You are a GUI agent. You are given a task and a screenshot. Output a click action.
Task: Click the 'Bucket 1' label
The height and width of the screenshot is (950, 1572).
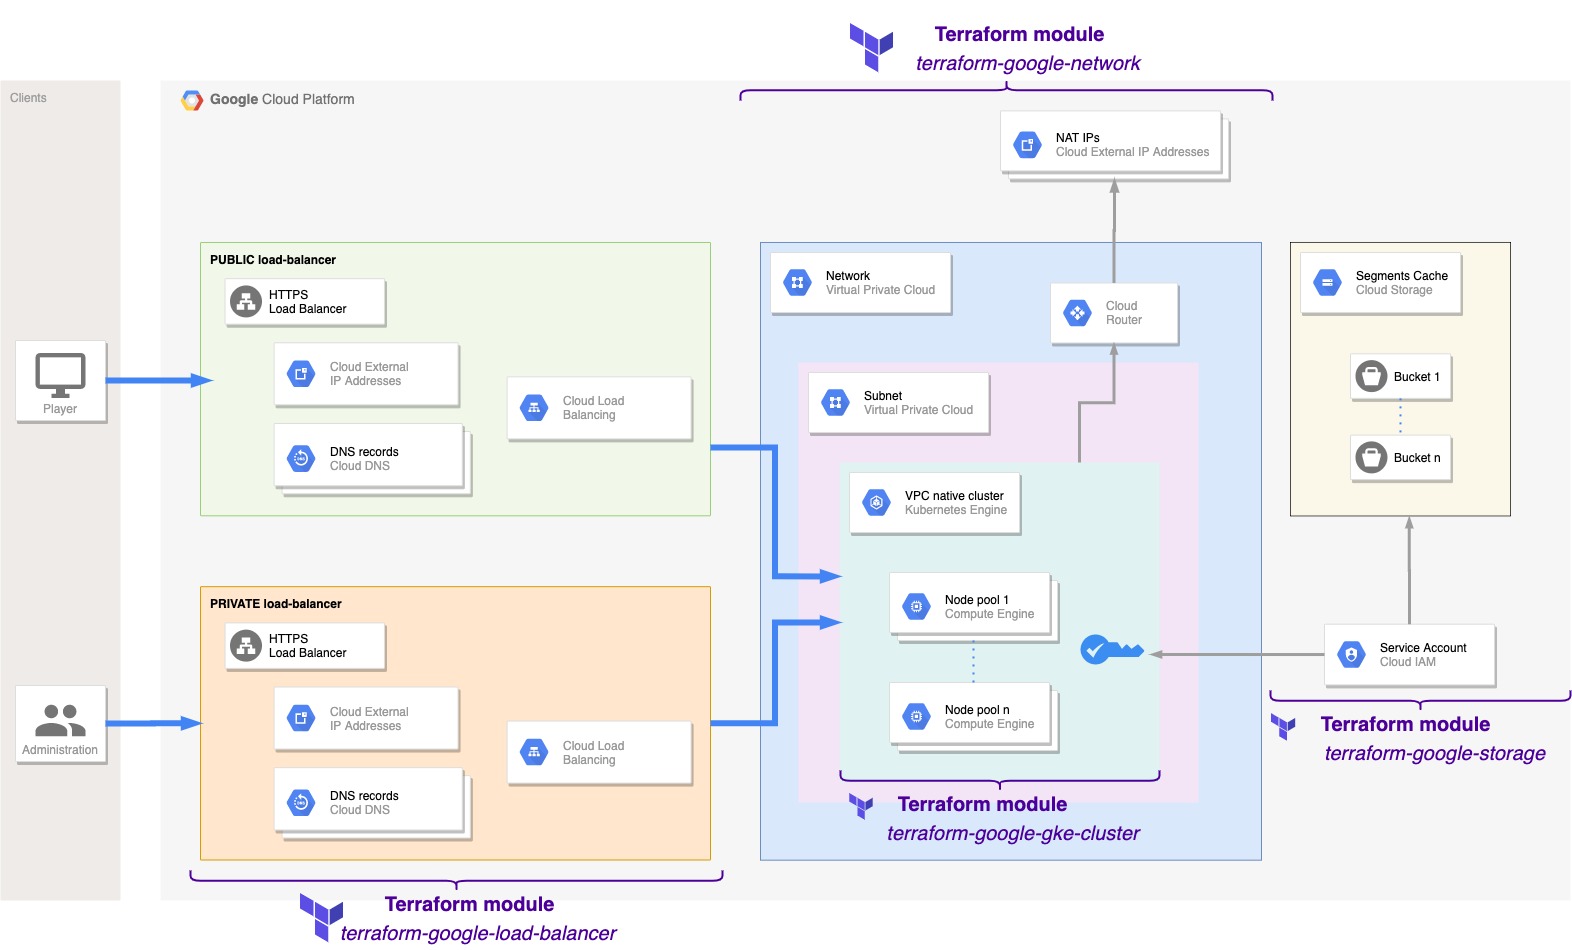point(1417,377)
